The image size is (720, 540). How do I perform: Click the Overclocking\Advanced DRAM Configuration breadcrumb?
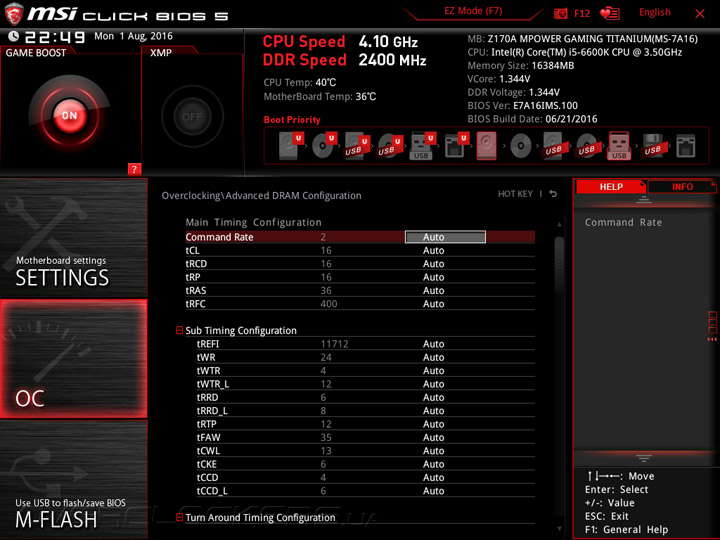261,196
